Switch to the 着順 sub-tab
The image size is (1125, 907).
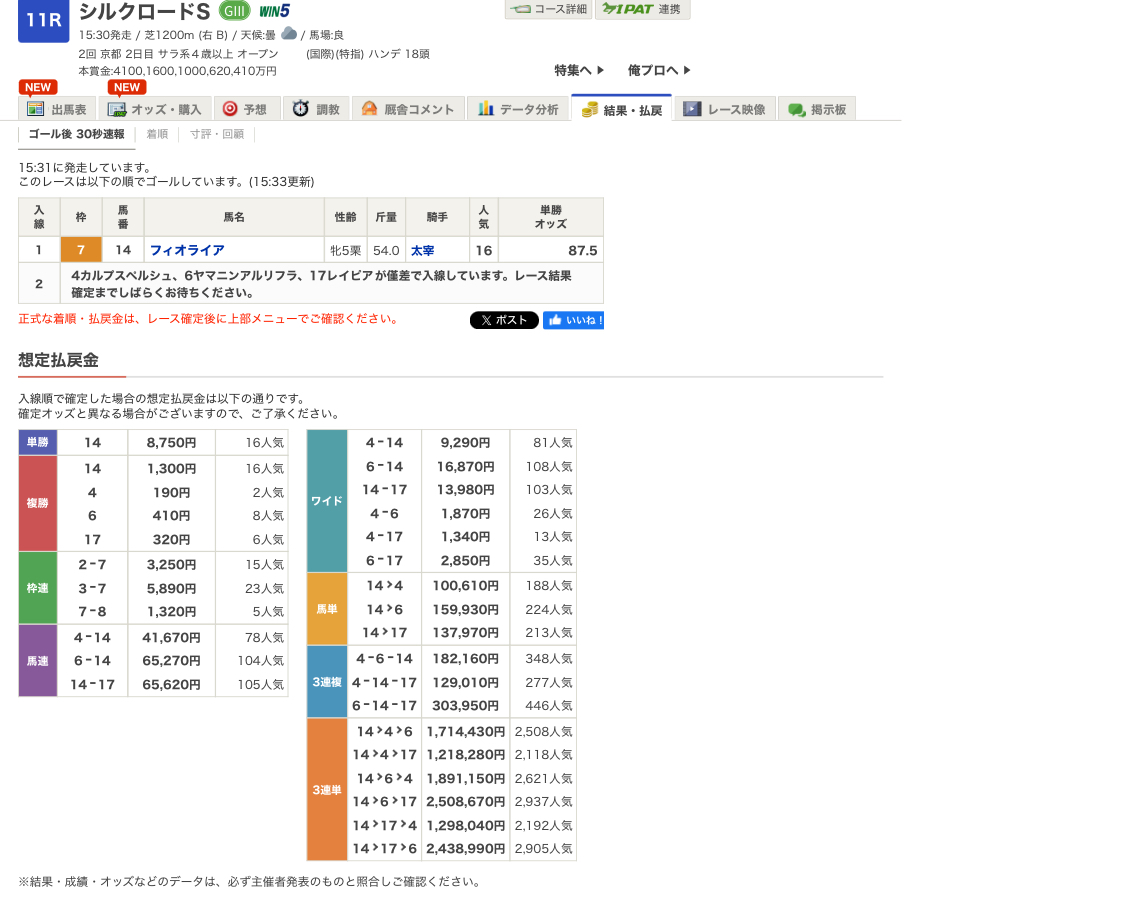[157, 134]
